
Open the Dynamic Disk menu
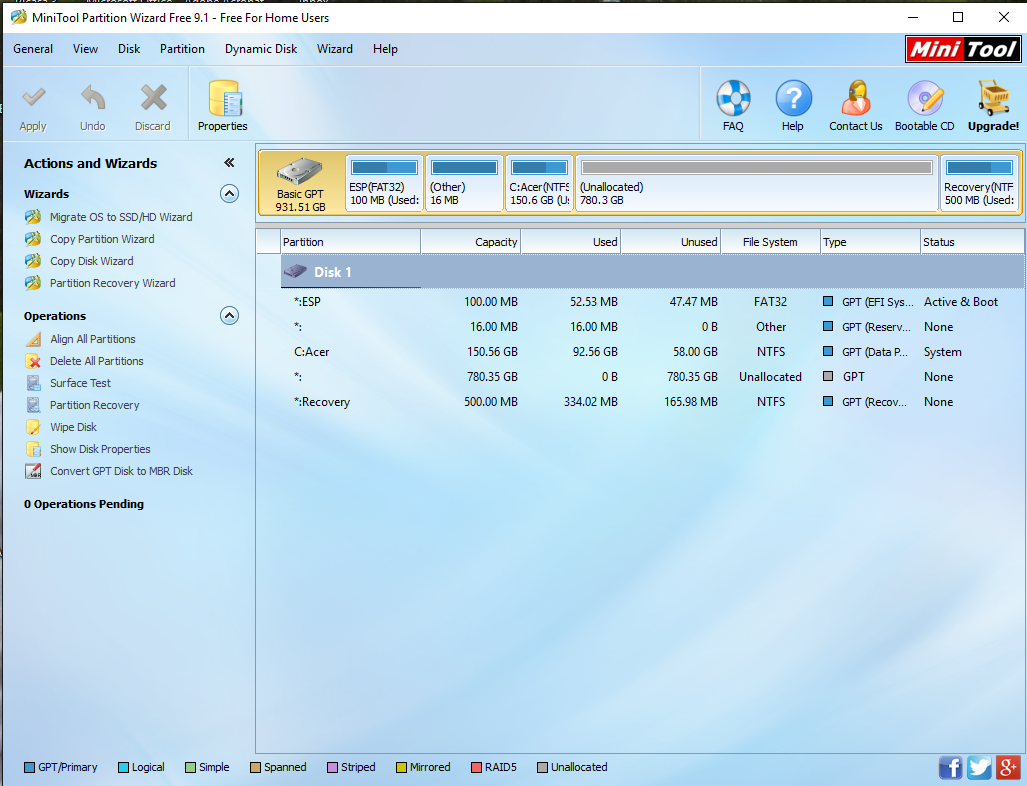coord(261,49)
